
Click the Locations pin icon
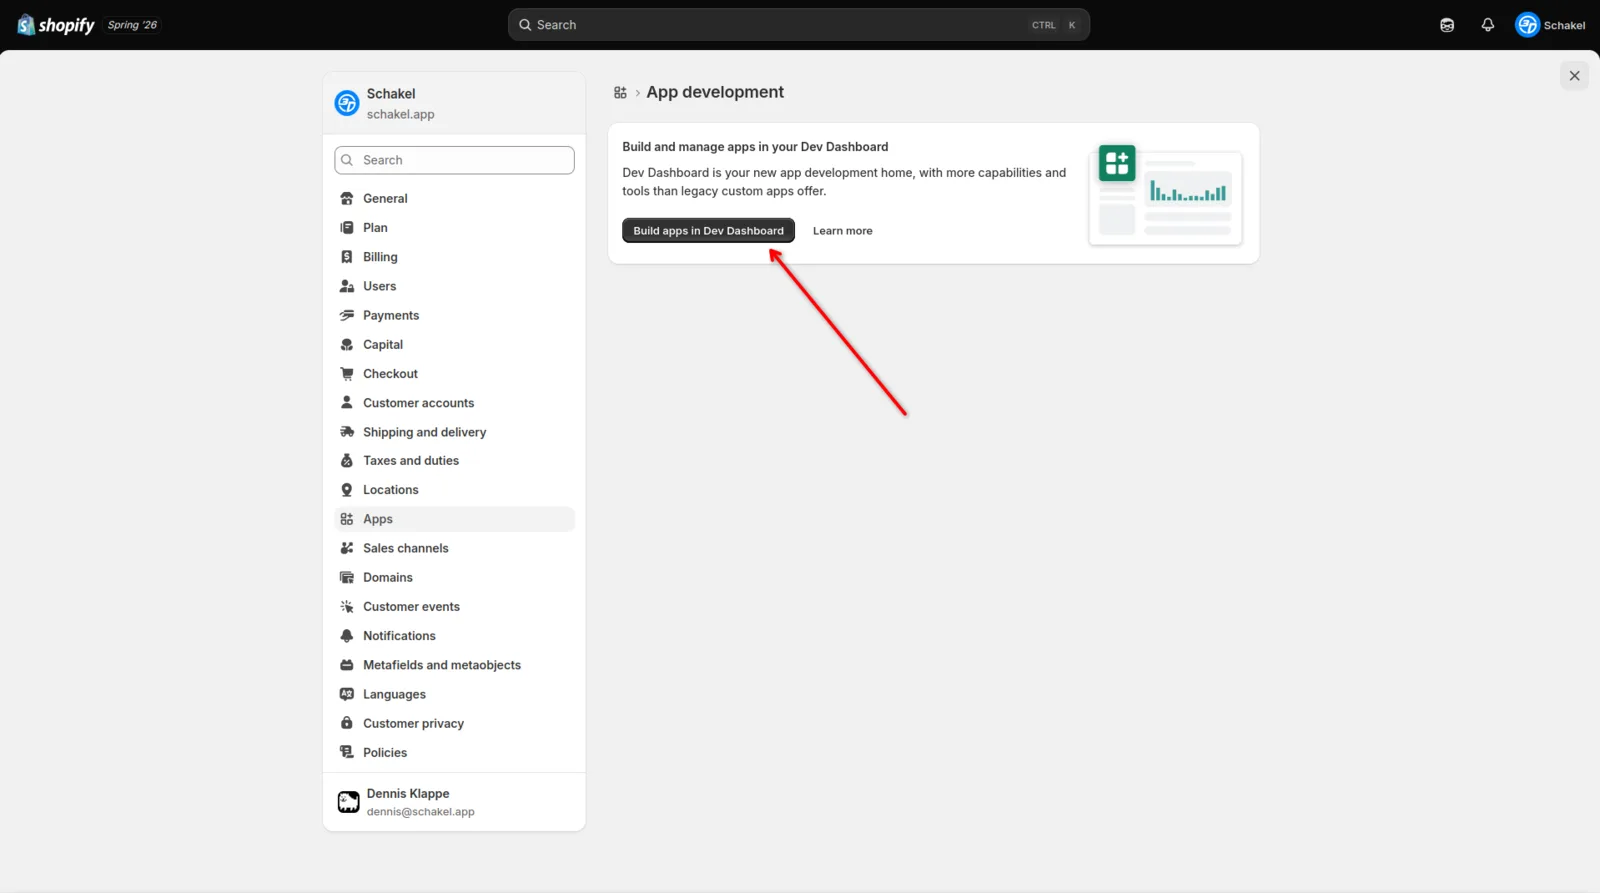(347, 490)
